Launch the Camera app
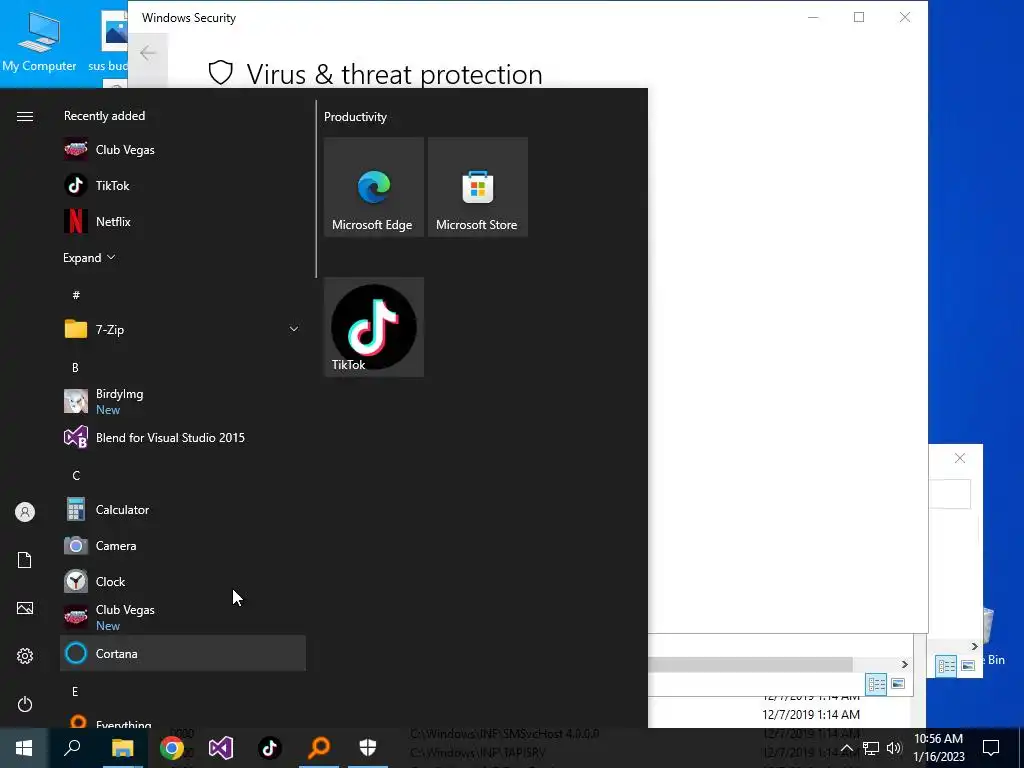 coord(183,545)
